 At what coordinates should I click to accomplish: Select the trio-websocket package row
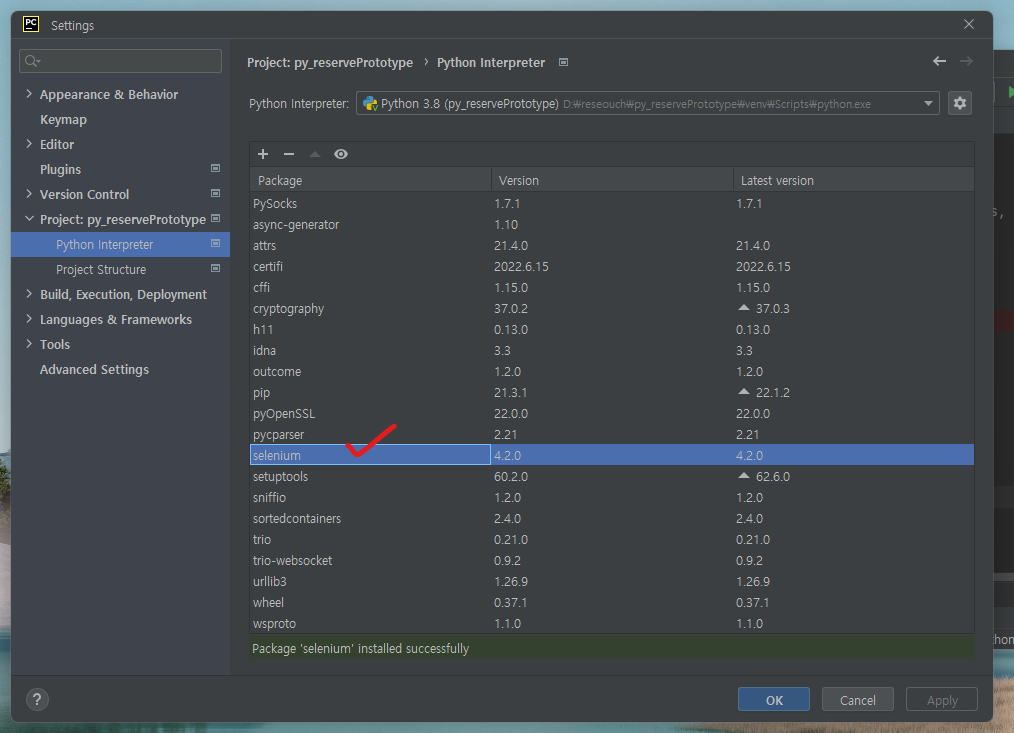click(612, 561)
